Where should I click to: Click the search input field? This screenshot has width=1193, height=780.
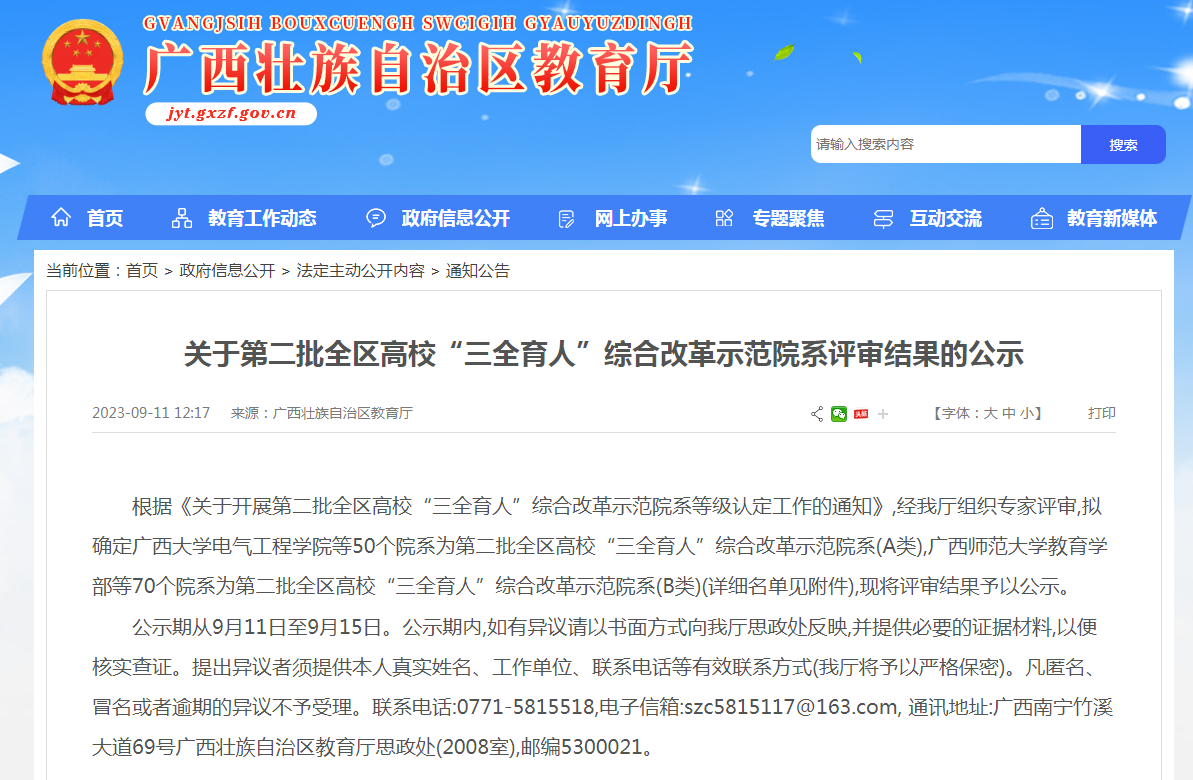coord(945,144)
